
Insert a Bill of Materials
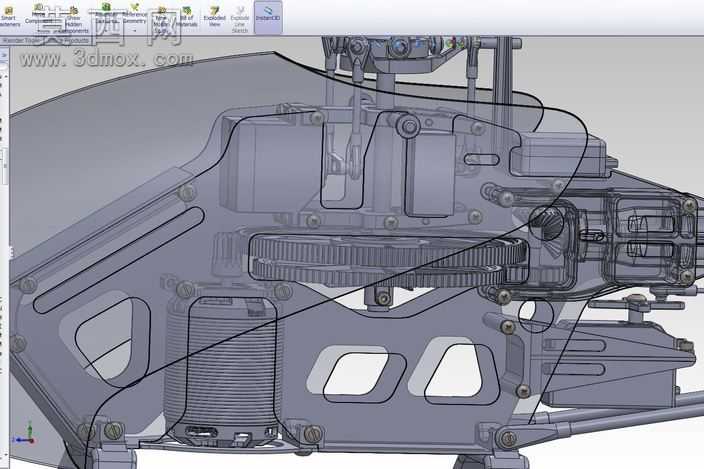[x=187, y=18]
